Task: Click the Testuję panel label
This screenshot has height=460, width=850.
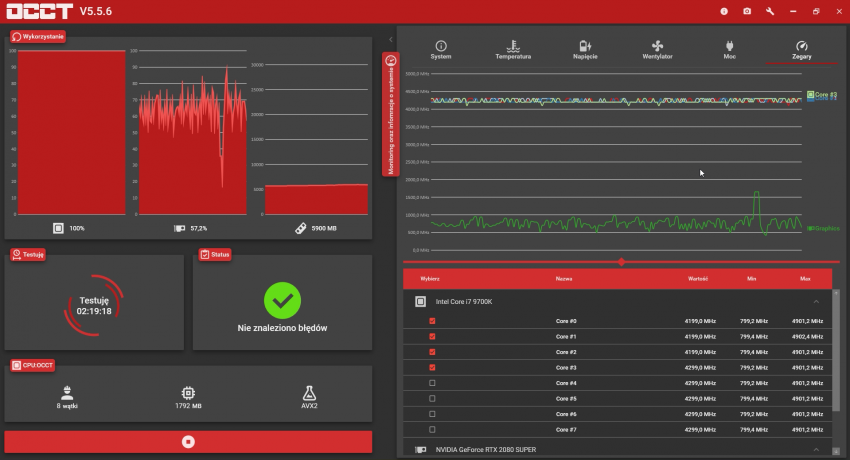Action: point(28,254)
